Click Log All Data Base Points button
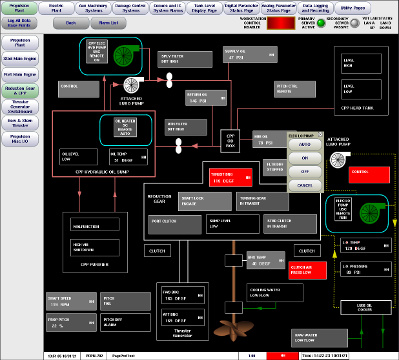This screenshot has height=360, width=399. (19, 23)
